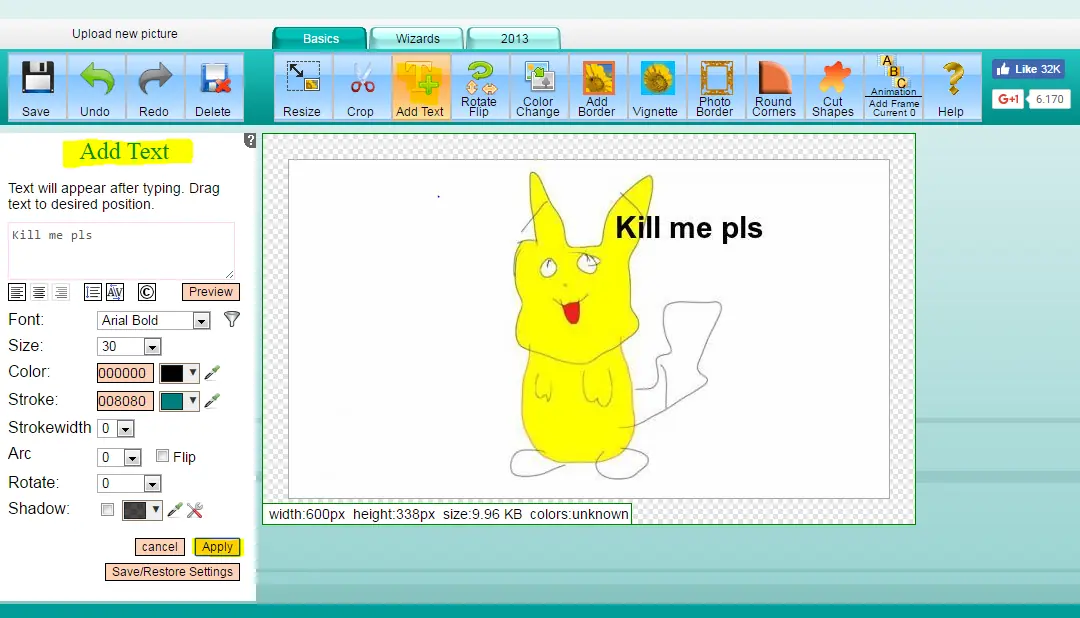Switch to the 2013 tab
Image resolution: width=1080 pixels, height=618 pixels.
515,39
